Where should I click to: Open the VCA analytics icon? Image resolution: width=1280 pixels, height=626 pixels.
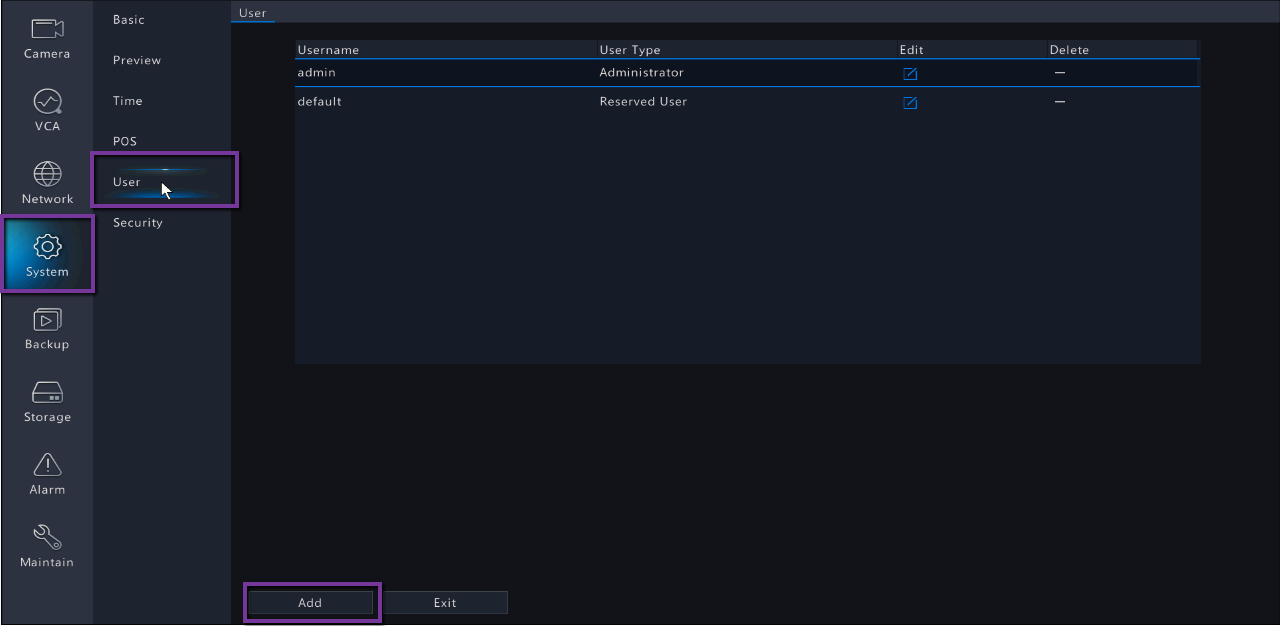click(x=47, y=102)
